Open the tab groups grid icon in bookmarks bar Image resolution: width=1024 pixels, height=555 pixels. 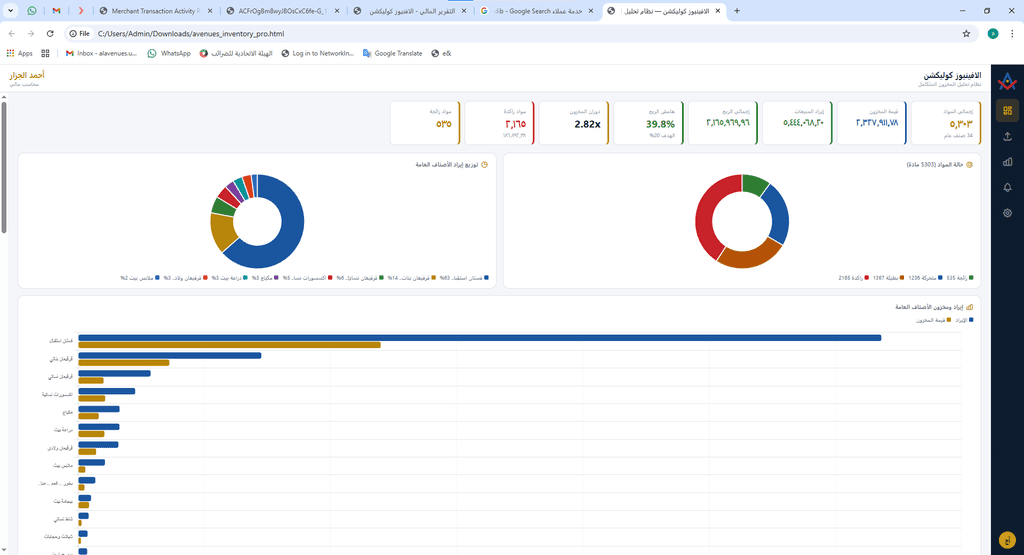coord(45,54)
